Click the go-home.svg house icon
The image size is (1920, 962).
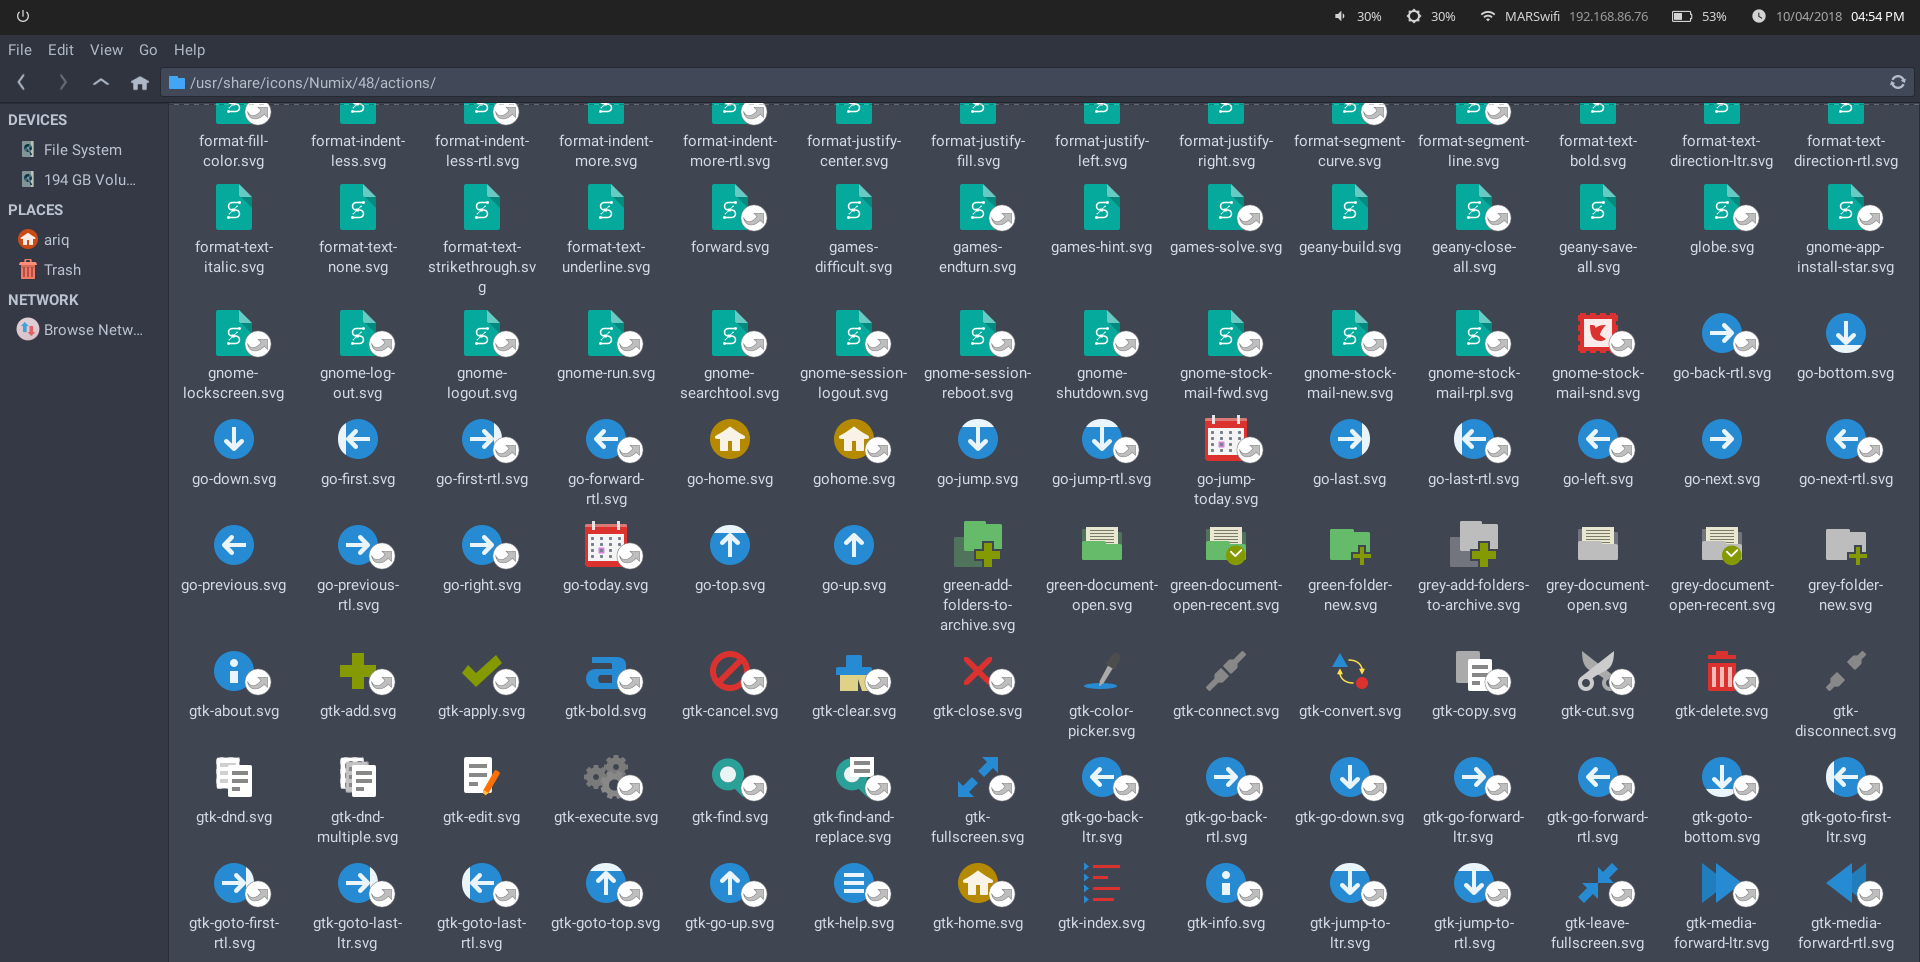click(x=729, y=439)
